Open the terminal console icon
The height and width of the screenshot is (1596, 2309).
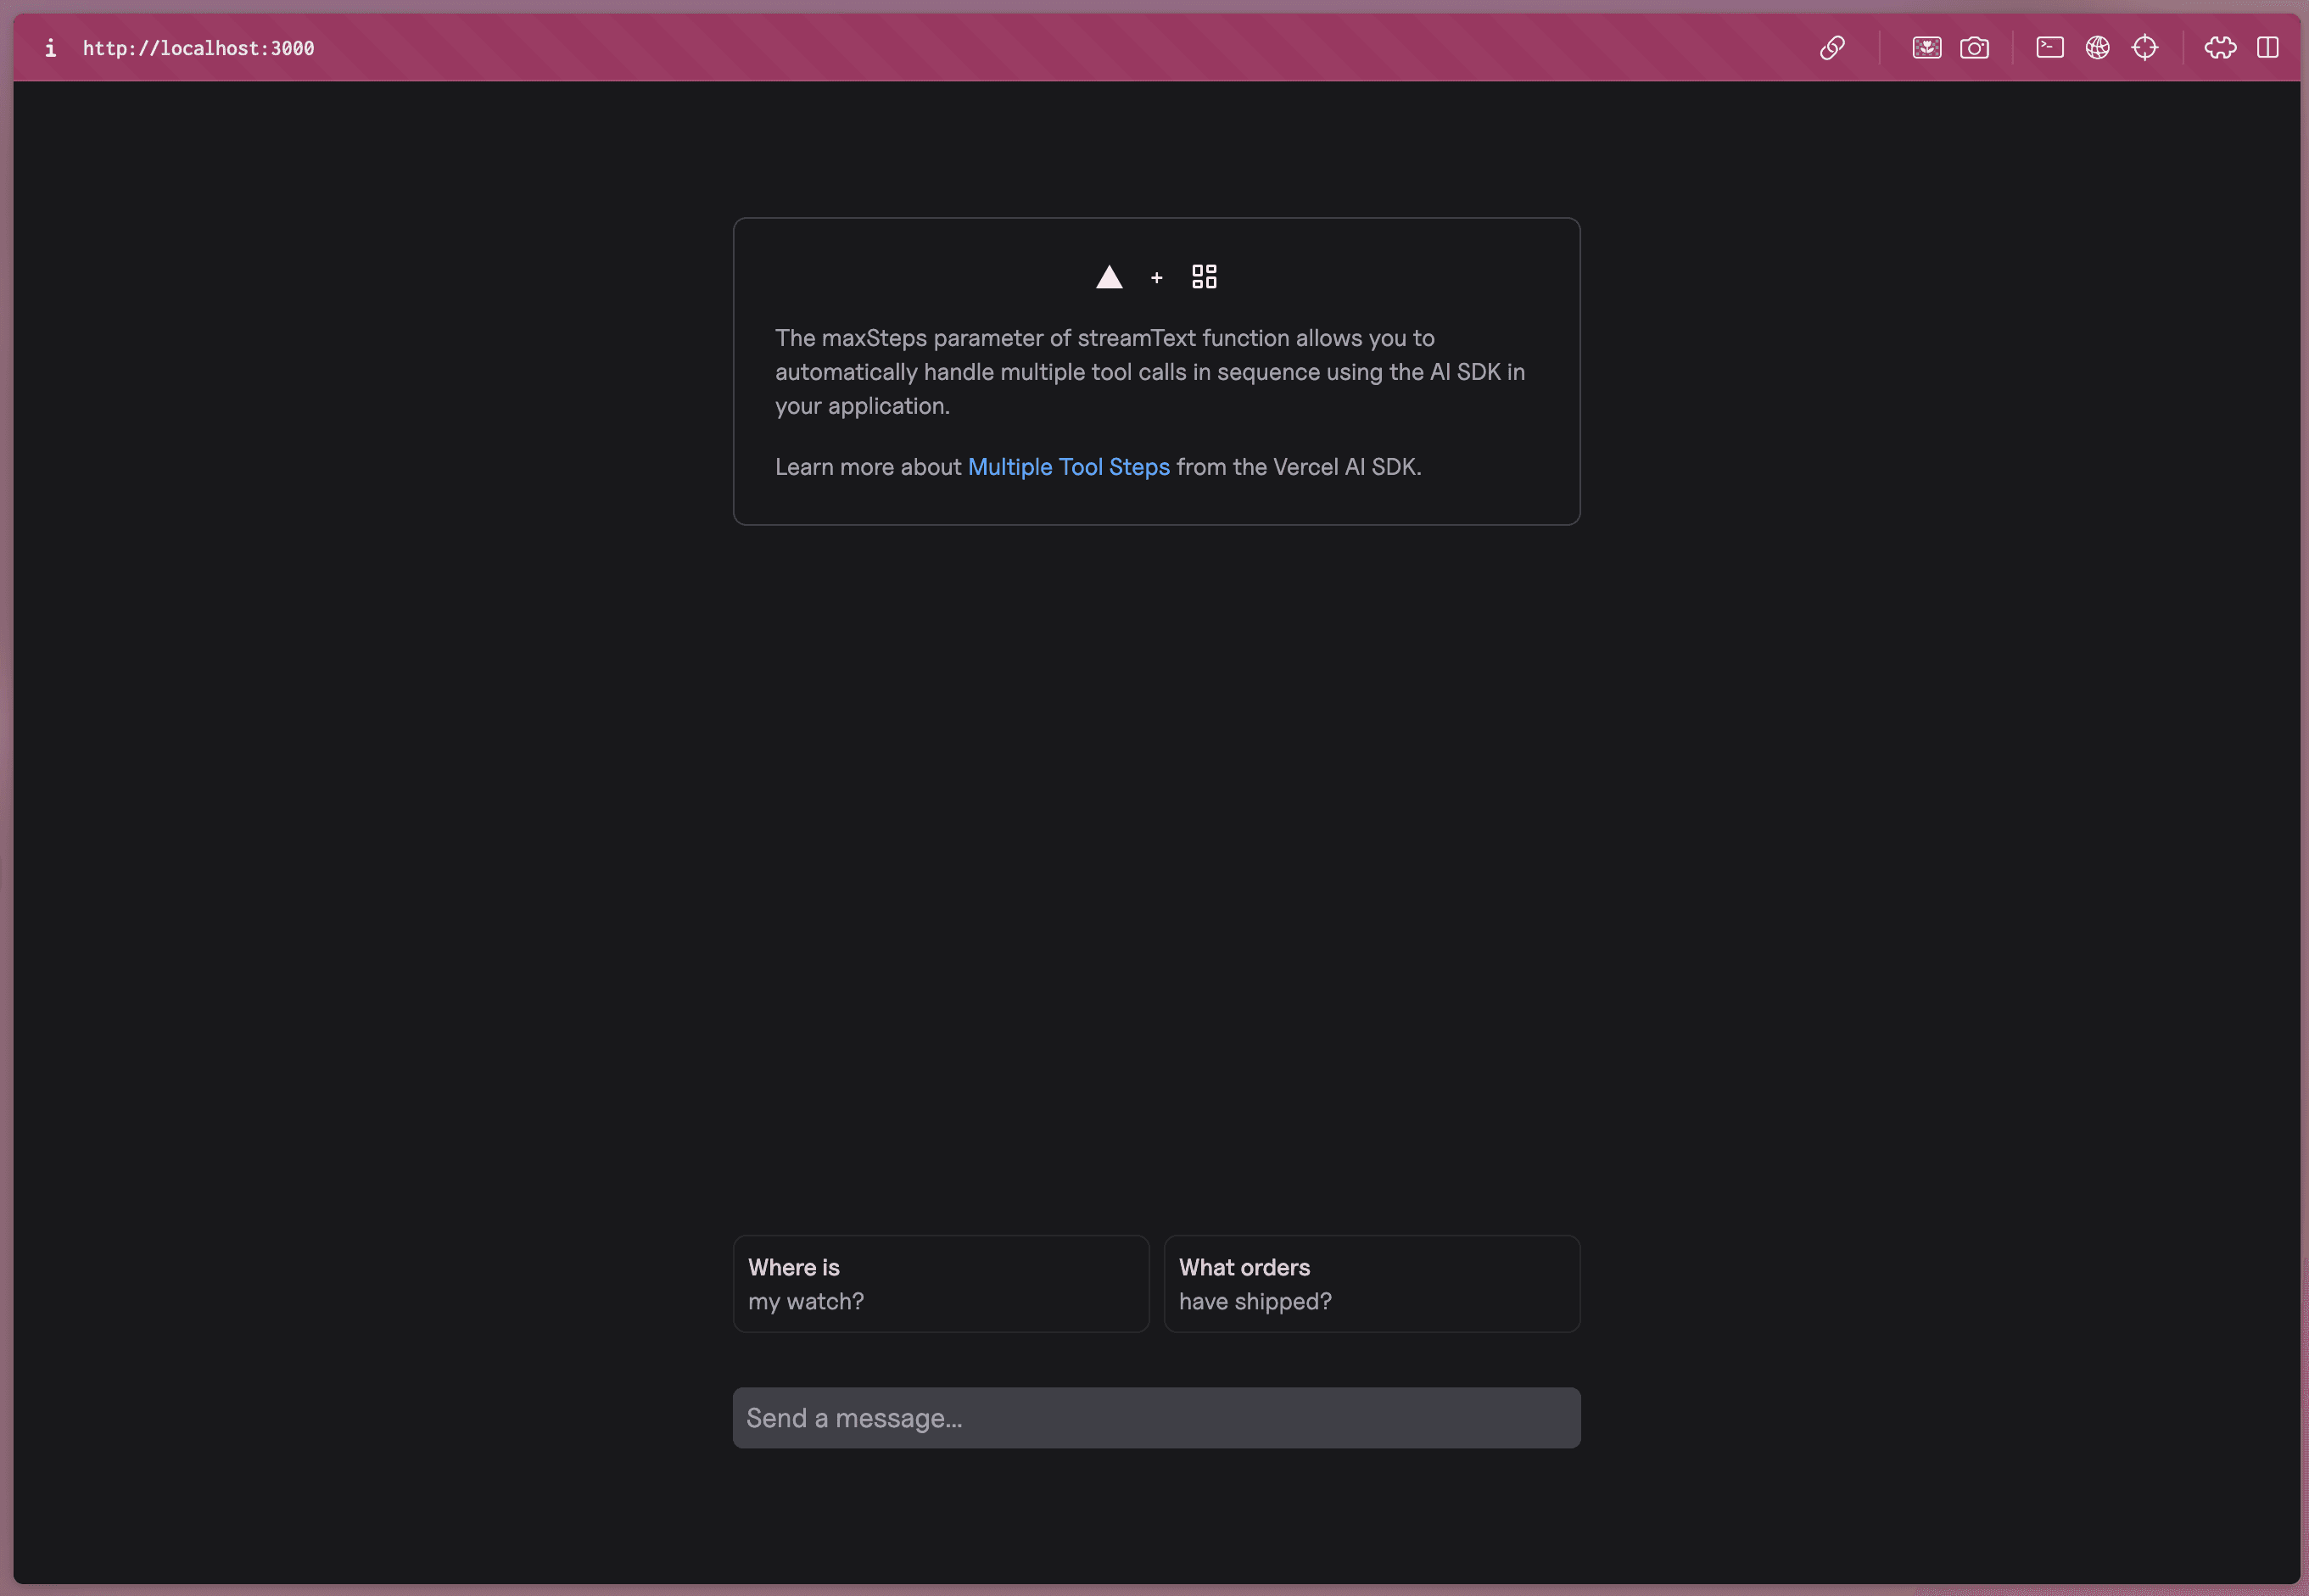(x=2049, y=47)
